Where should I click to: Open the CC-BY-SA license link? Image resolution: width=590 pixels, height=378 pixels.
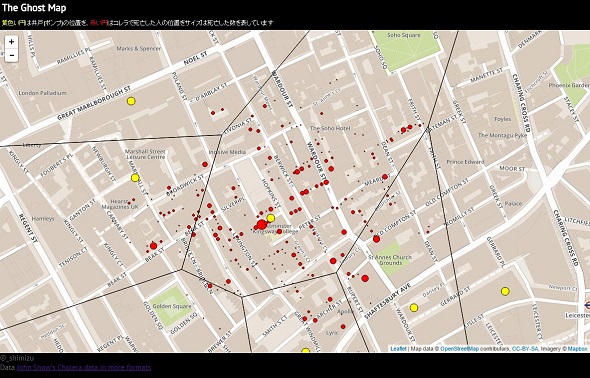pos(525,349)
